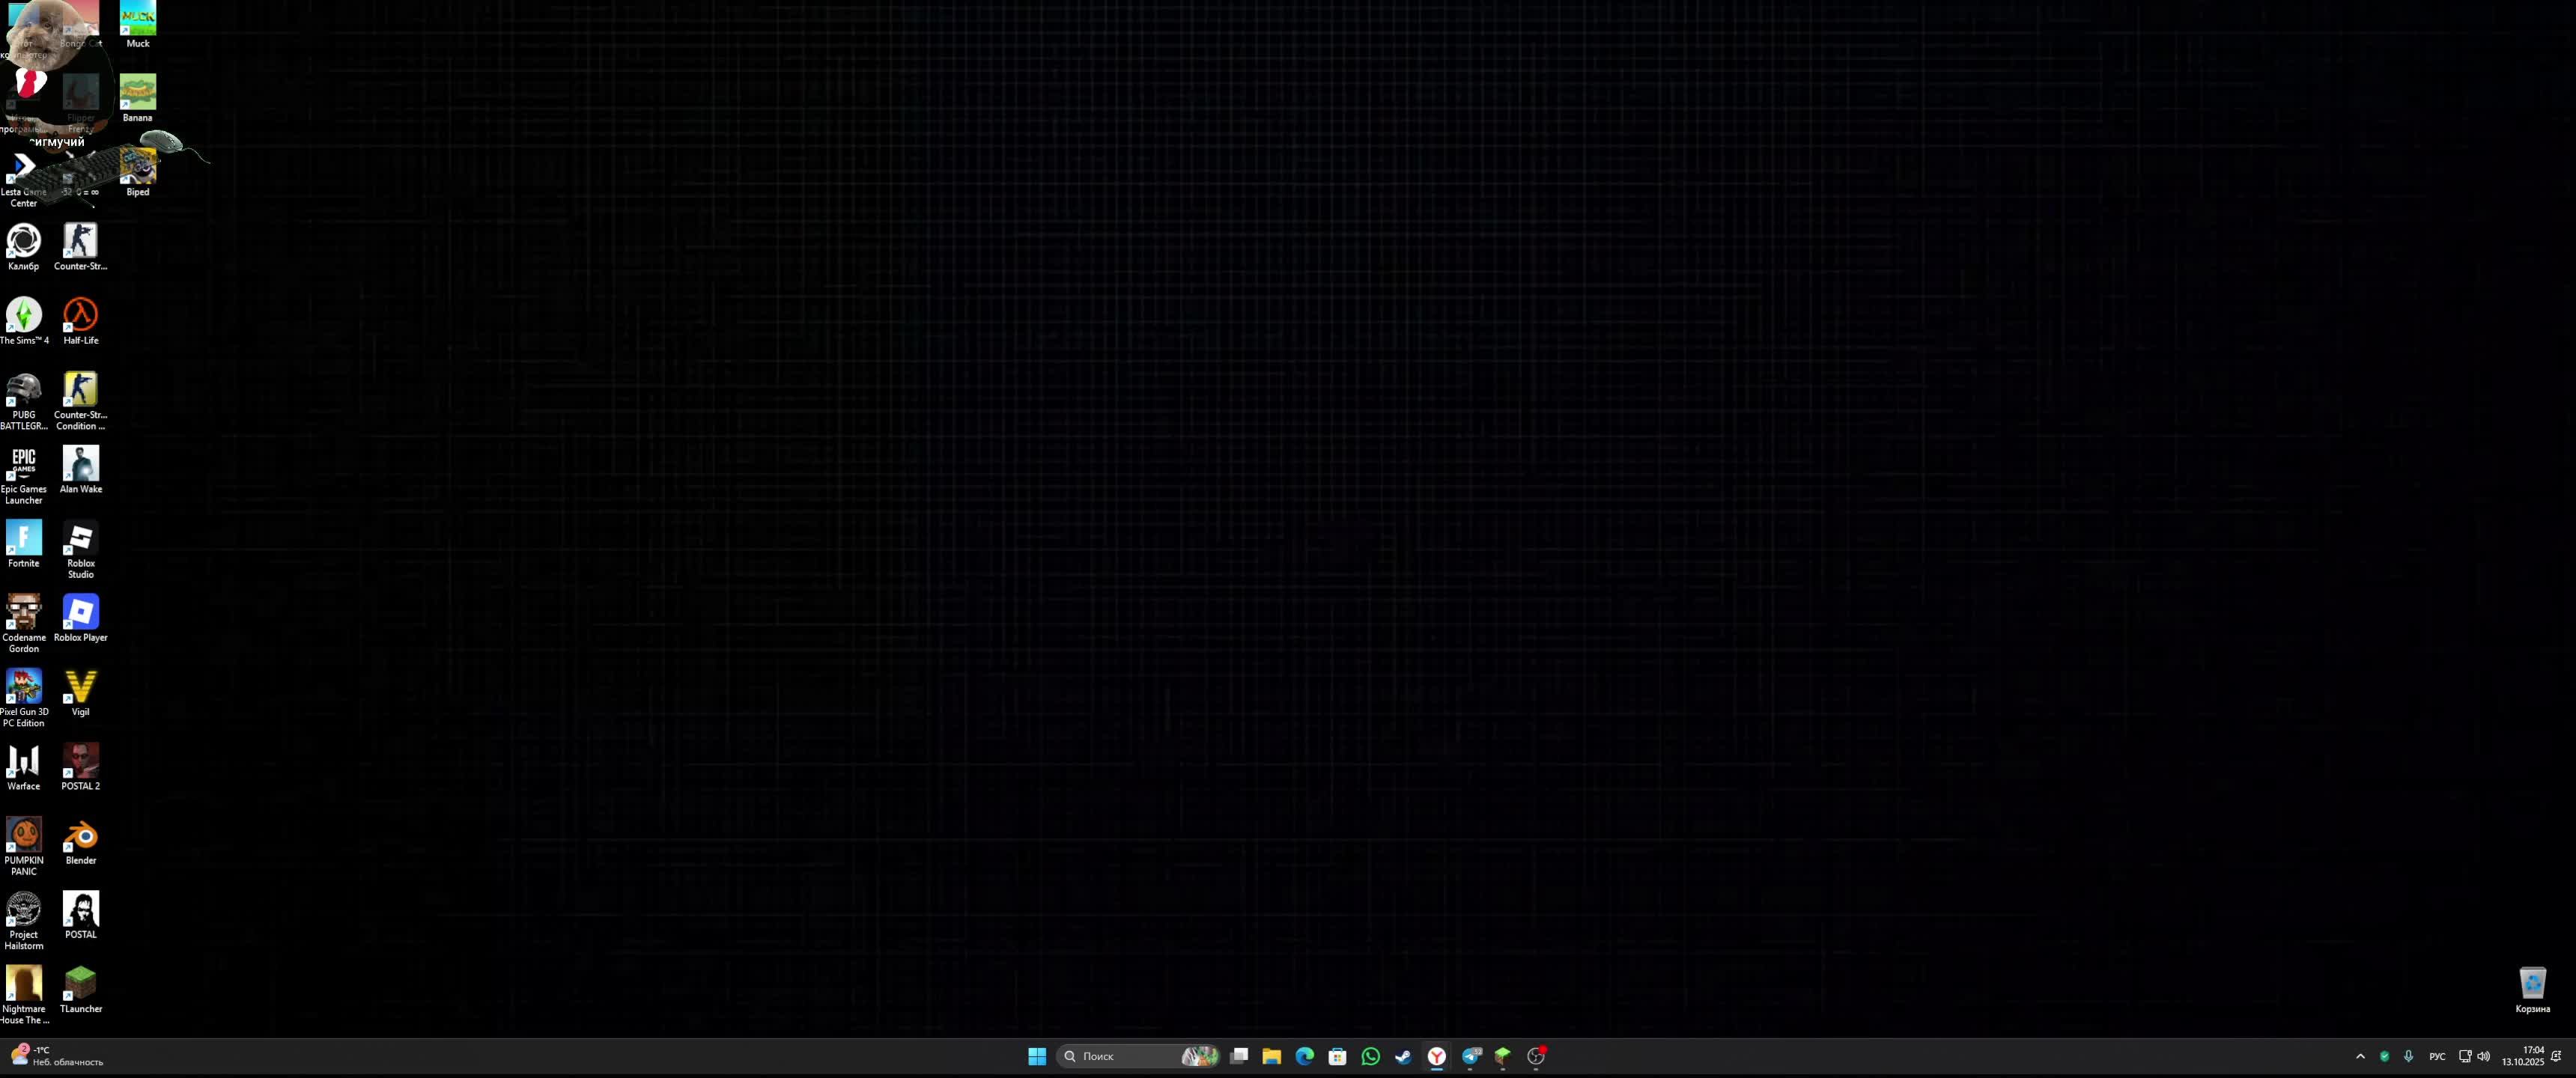The width and height of the screenshot is (2576, 1078).
Task: Open Telegram from the taskbar
Action: click(1471, 1056)
